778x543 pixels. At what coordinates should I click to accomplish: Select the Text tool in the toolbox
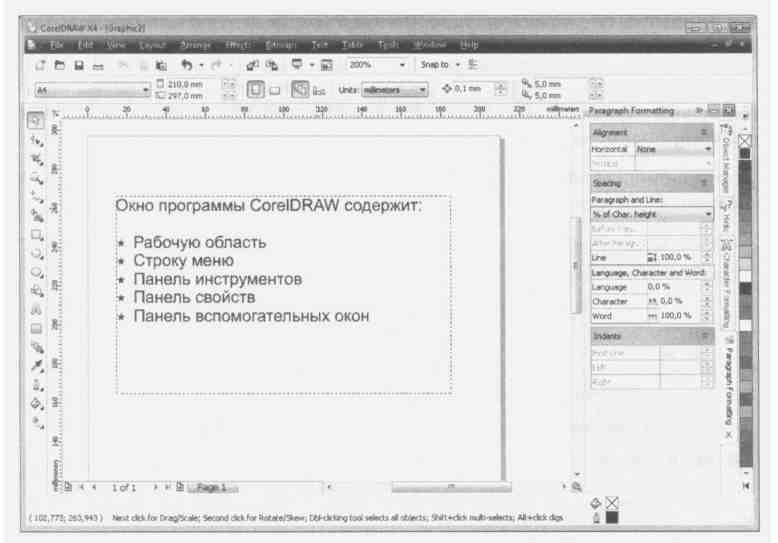pyautogui.click(x=36, y=310)
